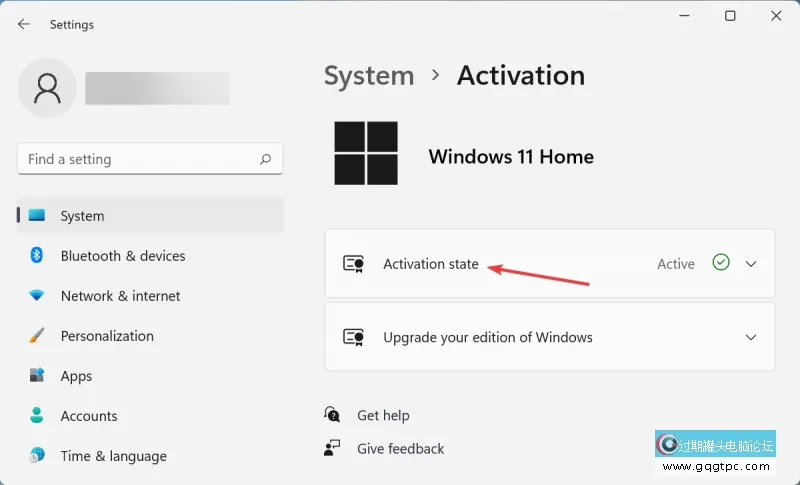Go to System breadcrumb link
Viewport: 800px width, 485px height.
point(369,76)
